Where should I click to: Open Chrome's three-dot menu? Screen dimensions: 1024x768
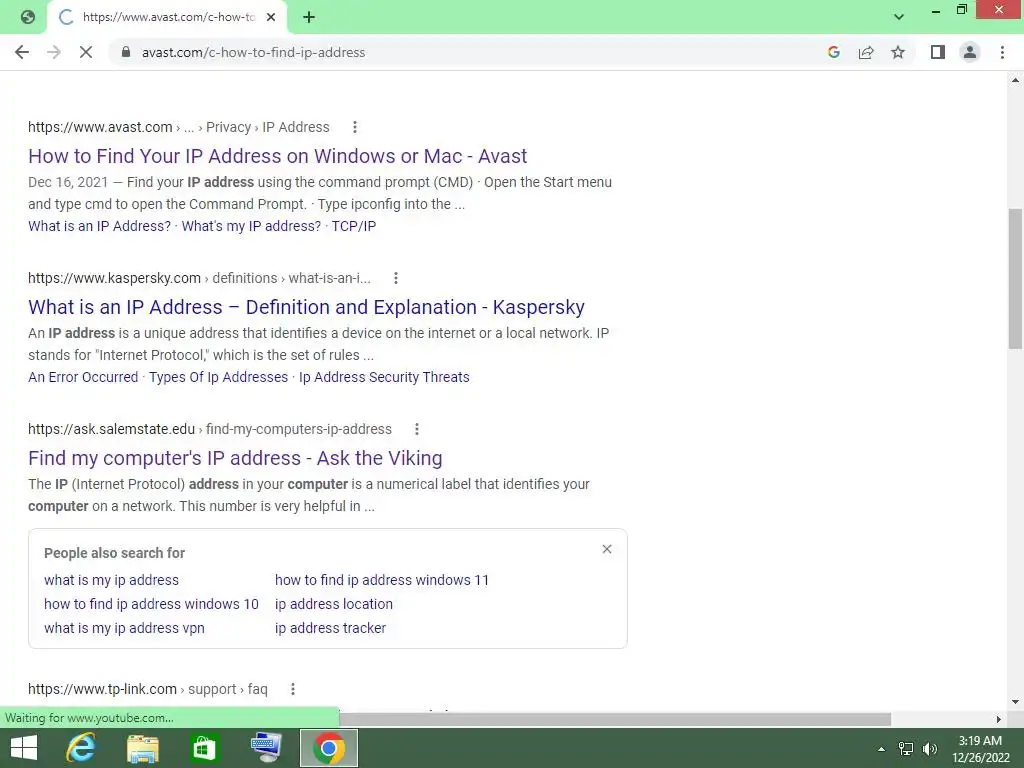point(1002,52)
